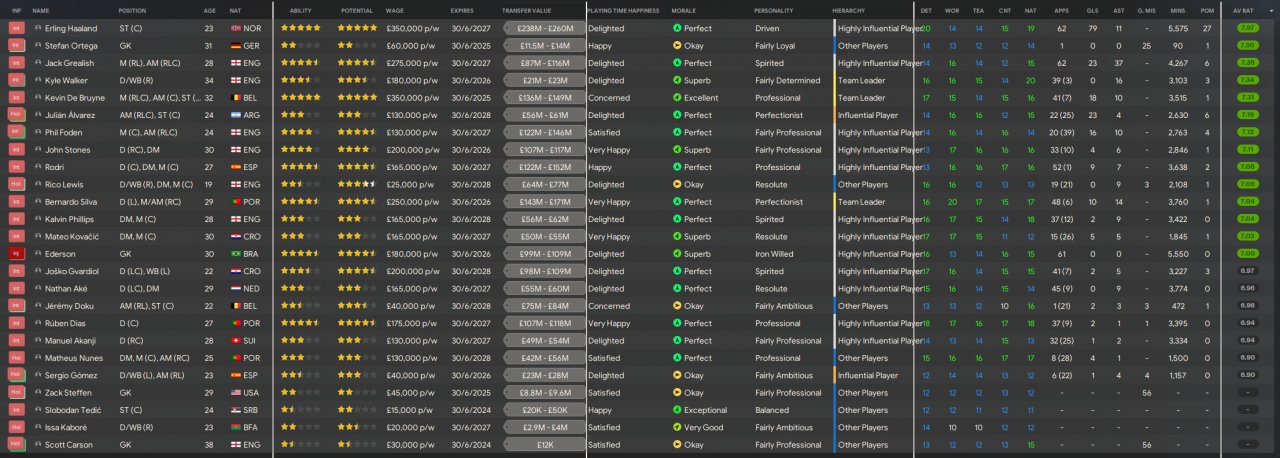Click Kevin De Bruyne's Excellent morale icon
Screen dimensions: 1280x458
point(677,98)
